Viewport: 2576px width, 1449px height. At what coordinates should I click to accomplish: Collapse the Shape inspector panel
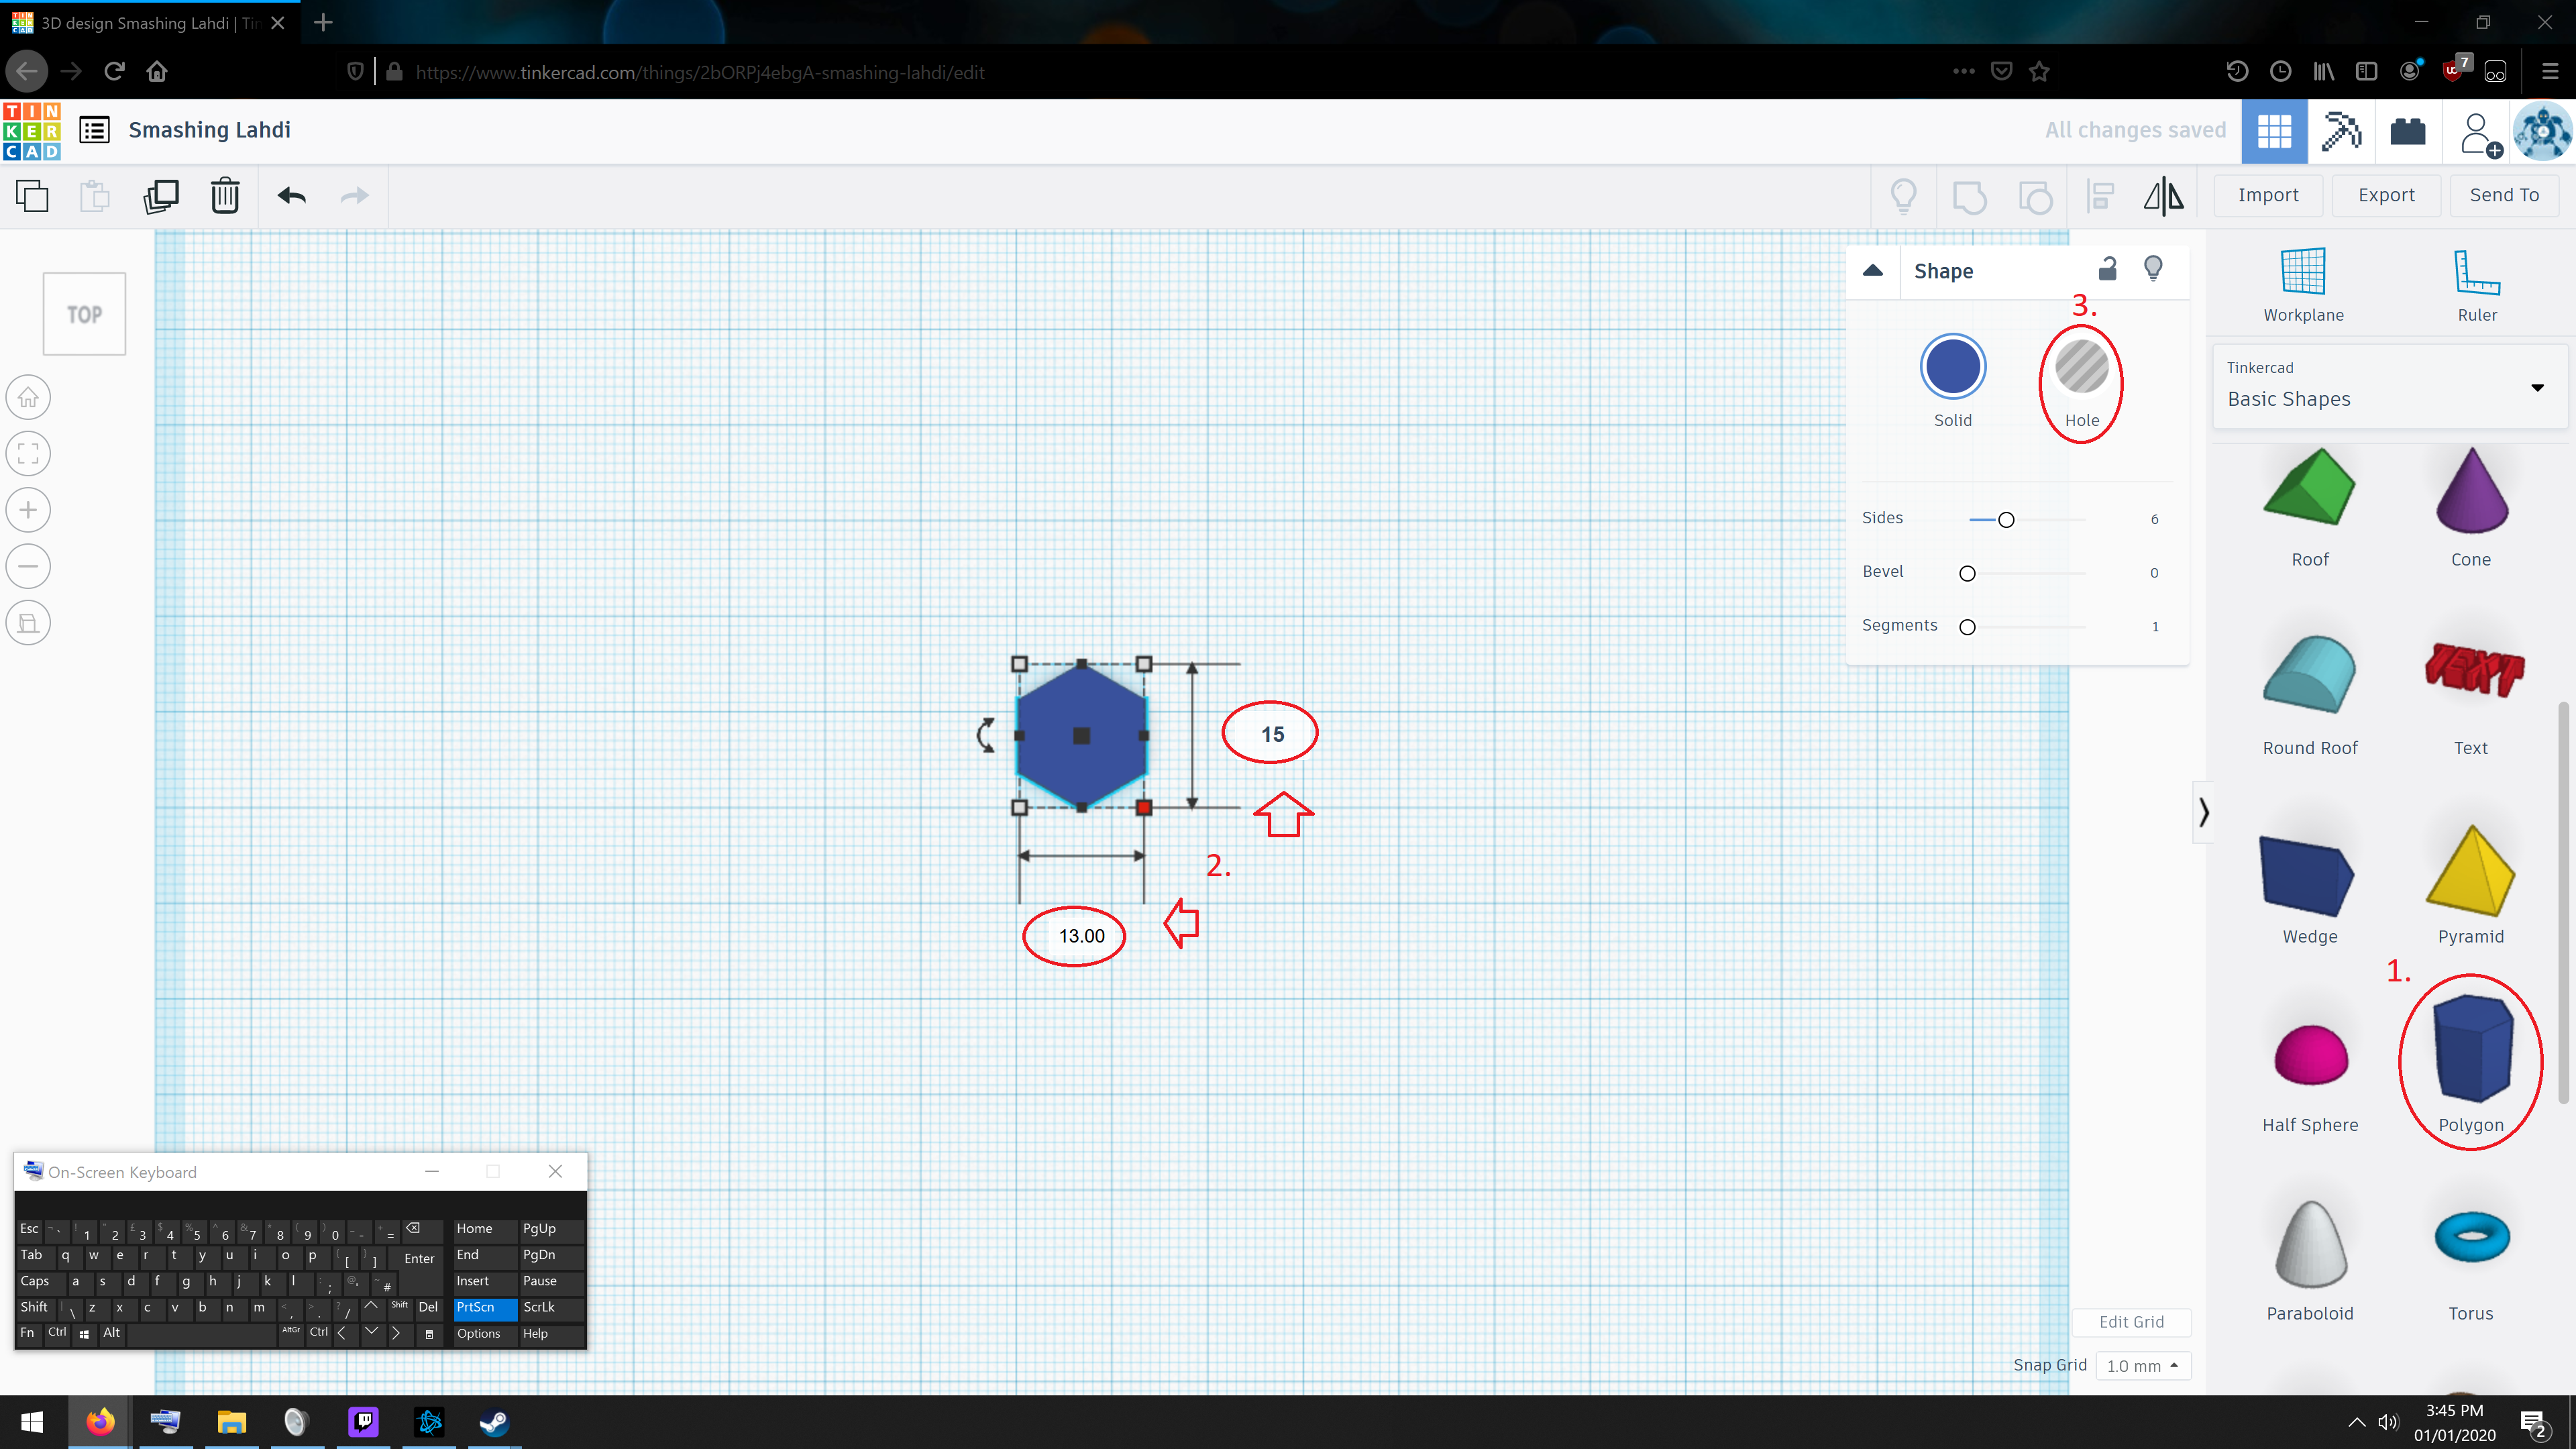(x=1873, y=271)
